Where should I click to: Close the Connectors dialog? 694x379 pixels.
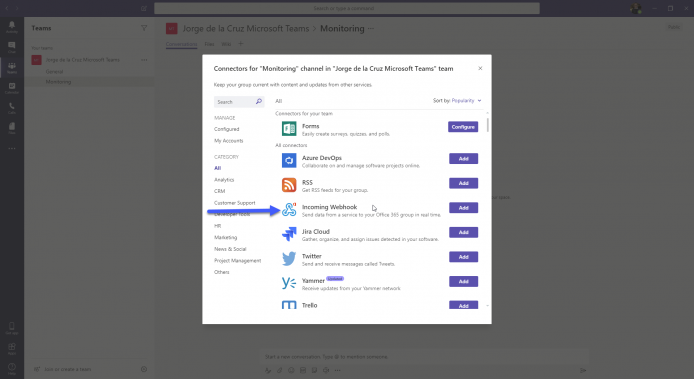click(480, 68)
